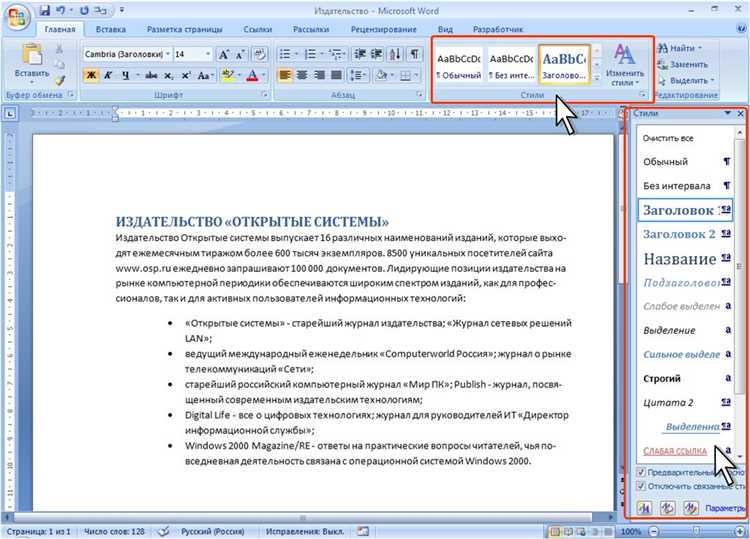Image resolution: width=750 pixels, height=539 pixels.
Task: Apply strikethrough formatting (abc icon)
Action: tap(151, 76)
